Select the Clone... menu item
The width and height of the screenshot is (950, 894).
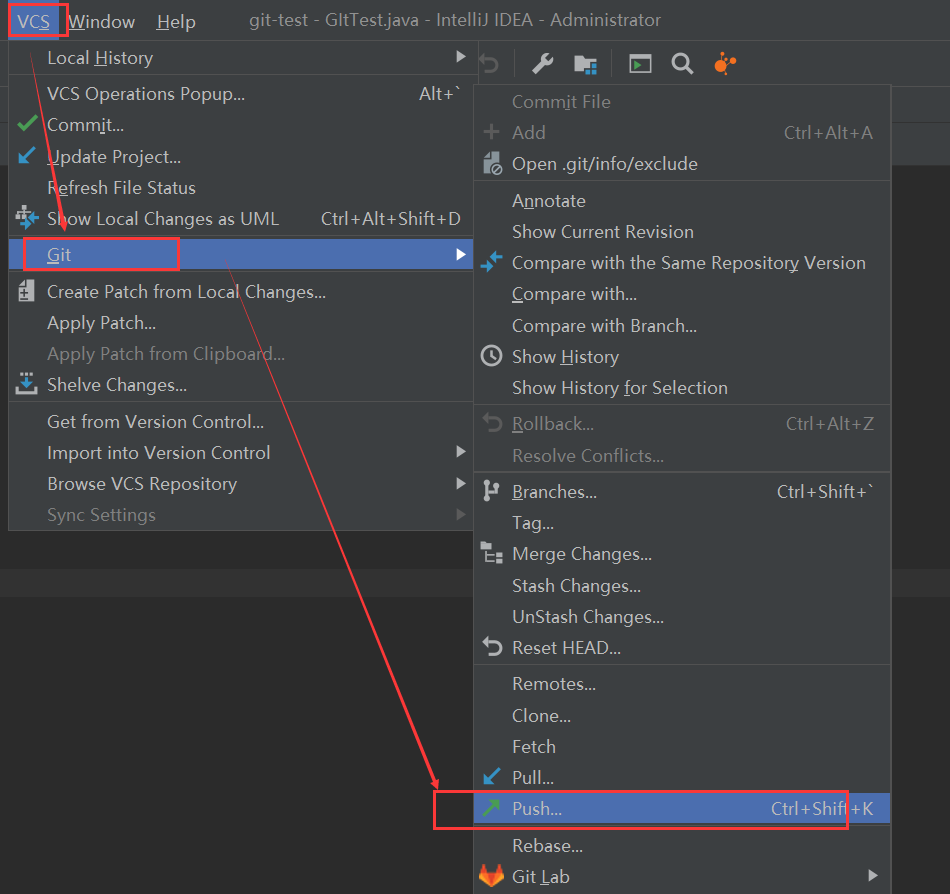pyautogui.click(x=682, y=716)
